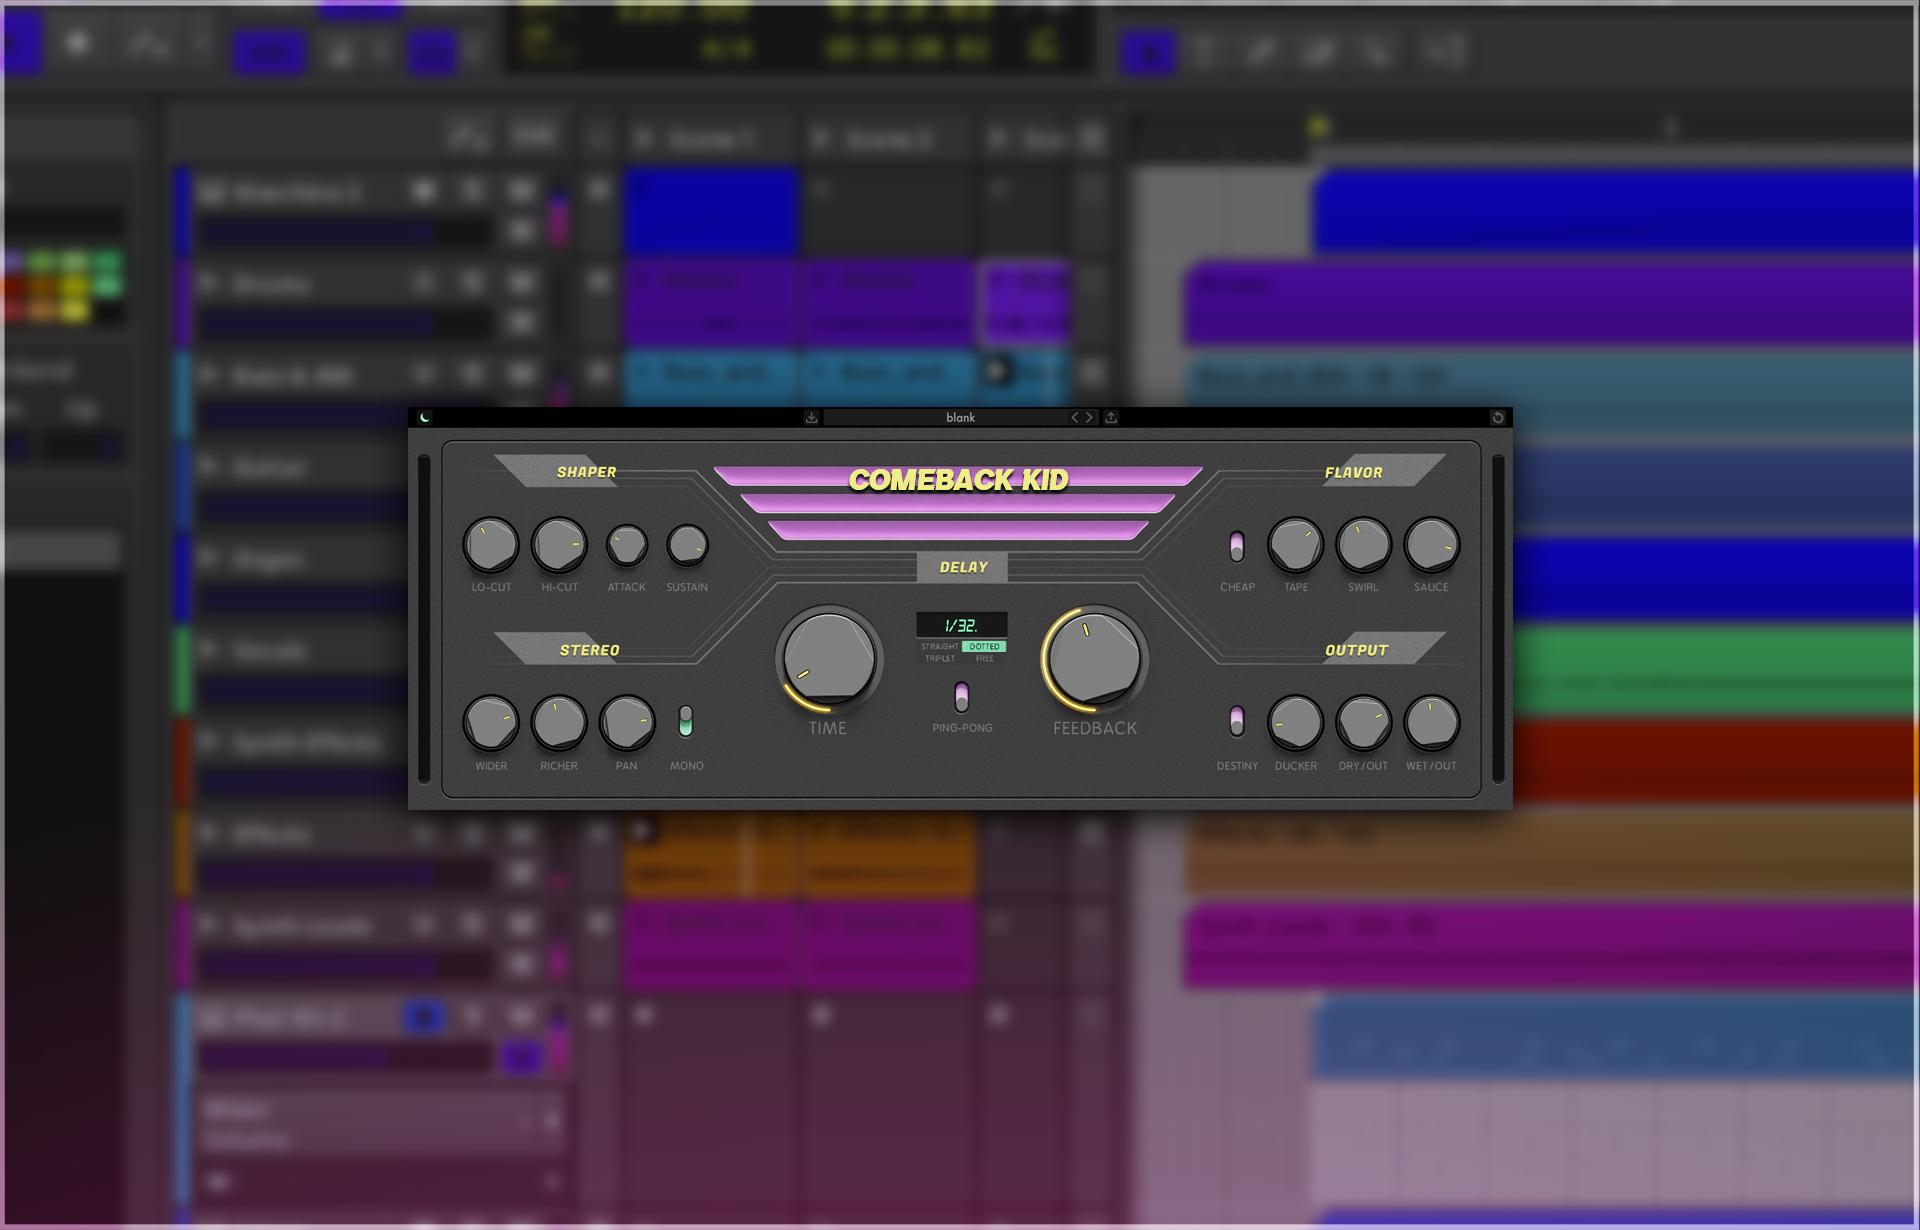Click the SAUCE knob
Image resolution: width=1920 pixels, height=1230 pixels.
coord(1432,545)
